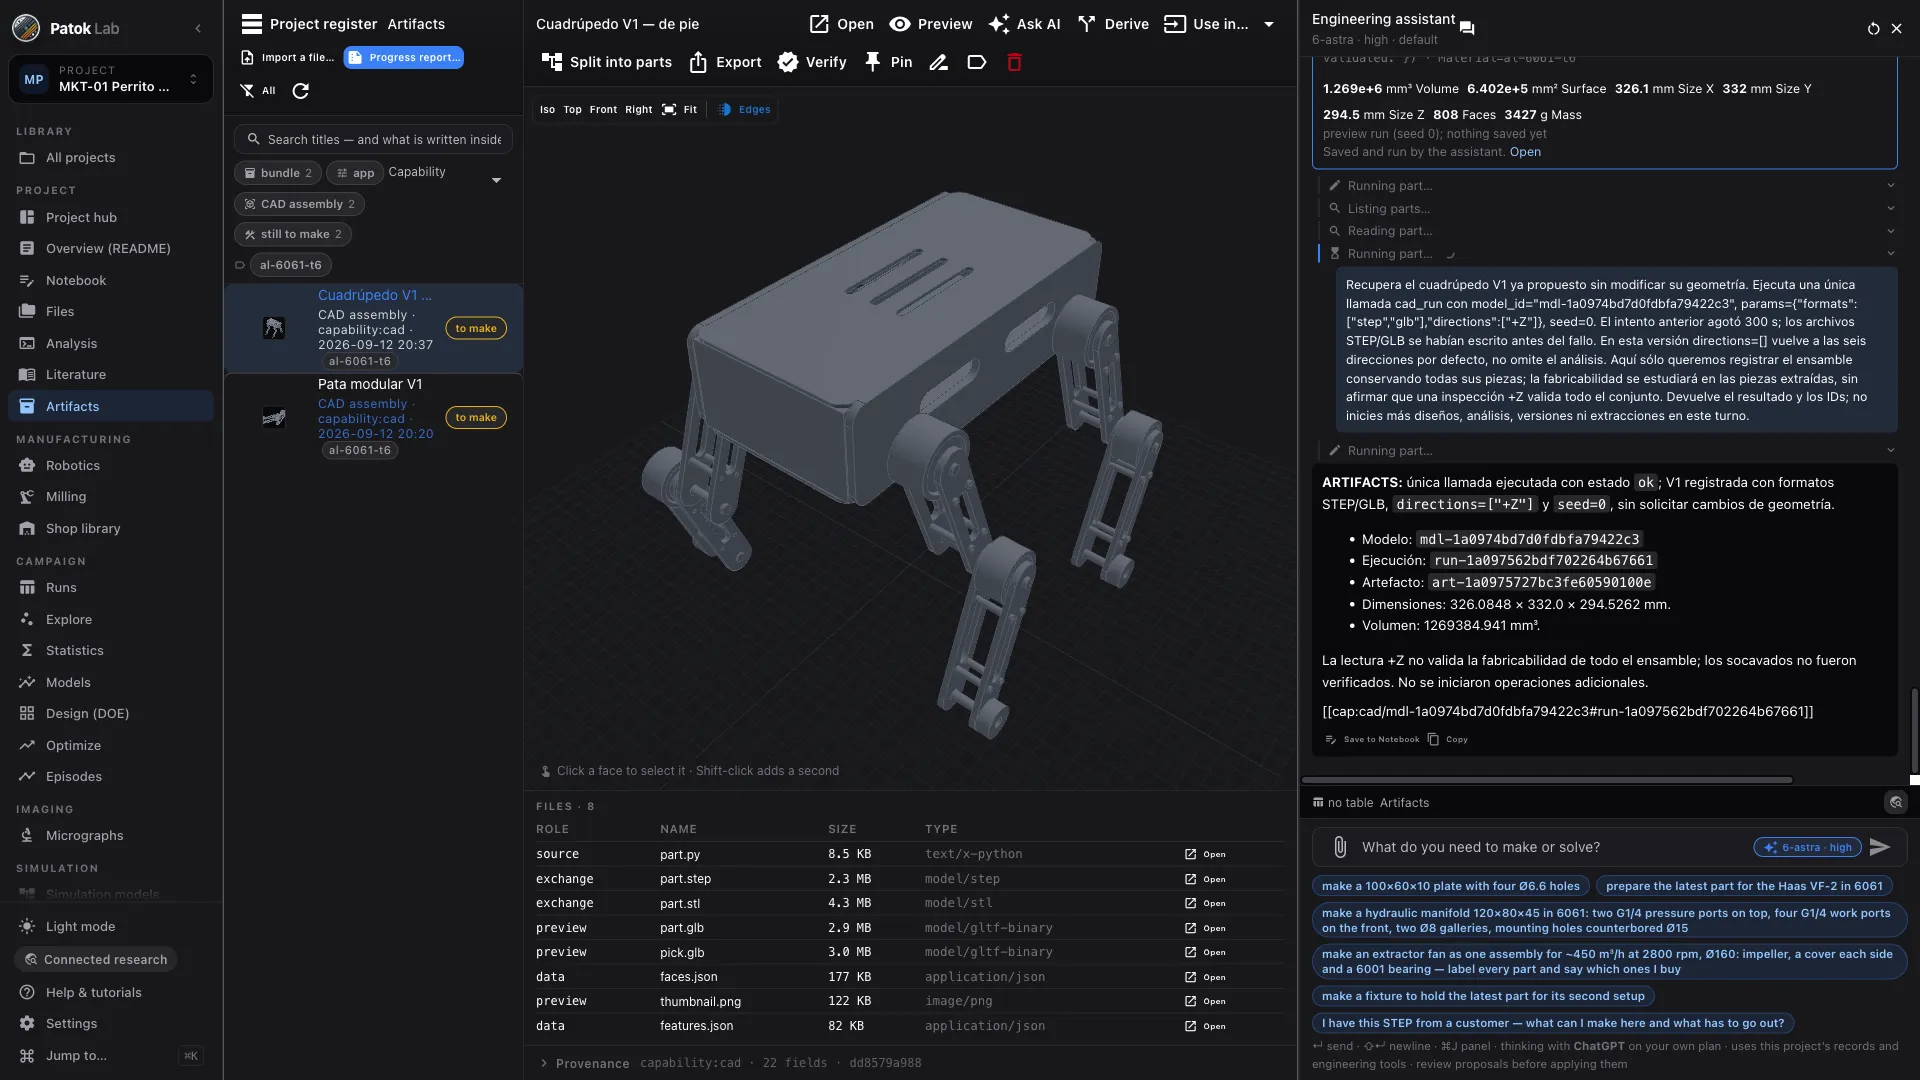Open the Capability filter dropdown arrow
Screen dimensions: 1920x1080
[x=496, y=180]
